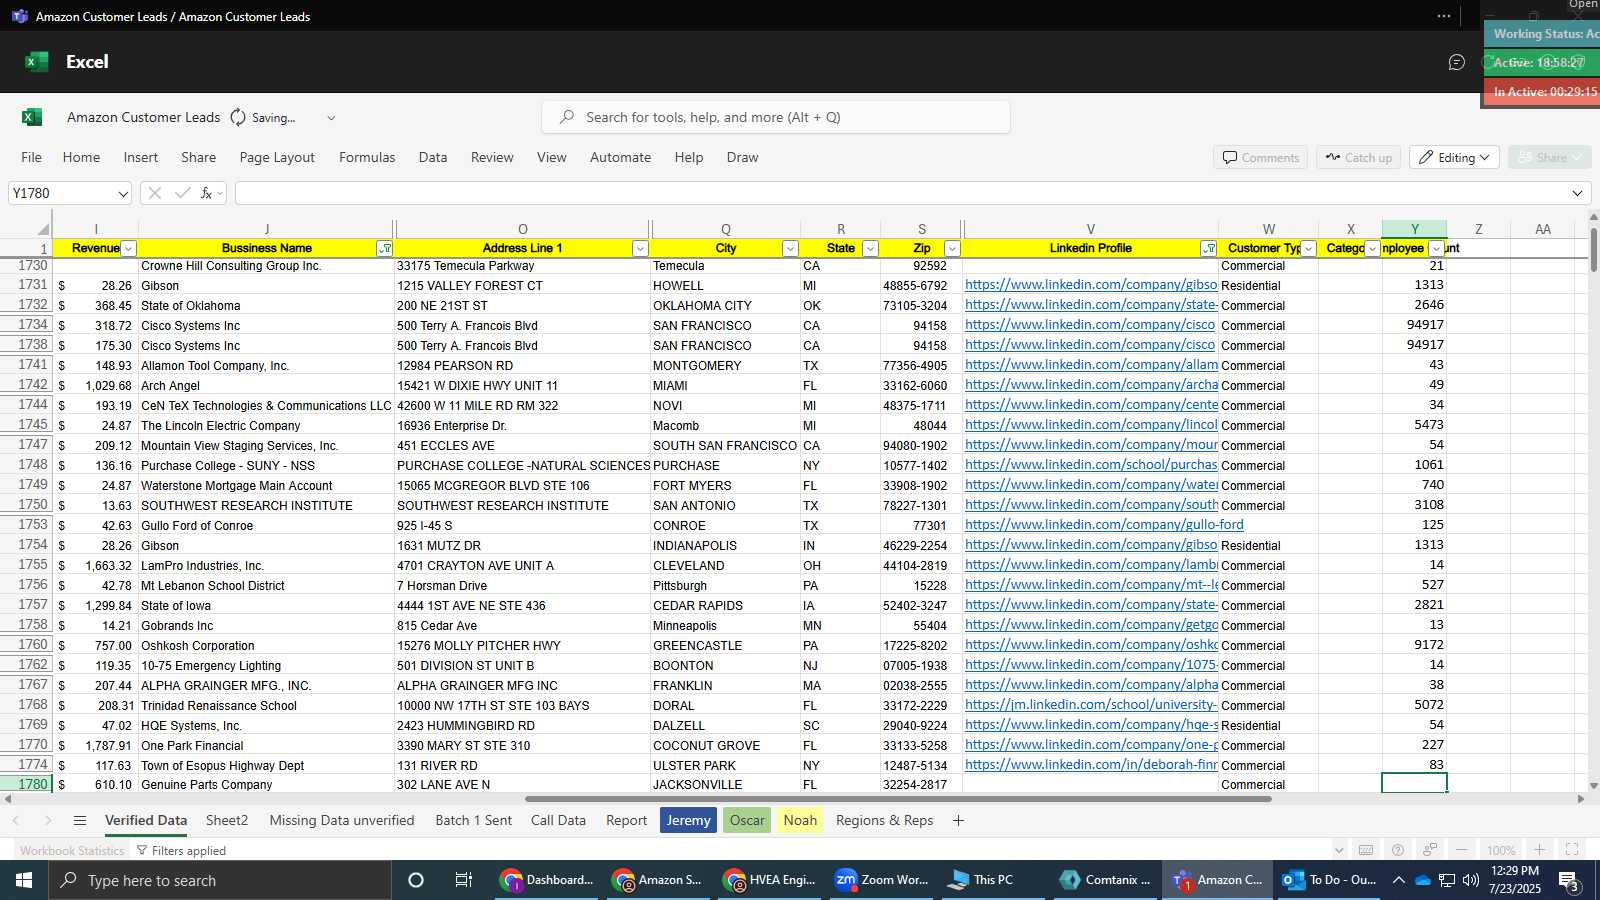This screenshot has width=1600, height=900.
Task: Cancel formula entry with X icon
Action: 155,193
